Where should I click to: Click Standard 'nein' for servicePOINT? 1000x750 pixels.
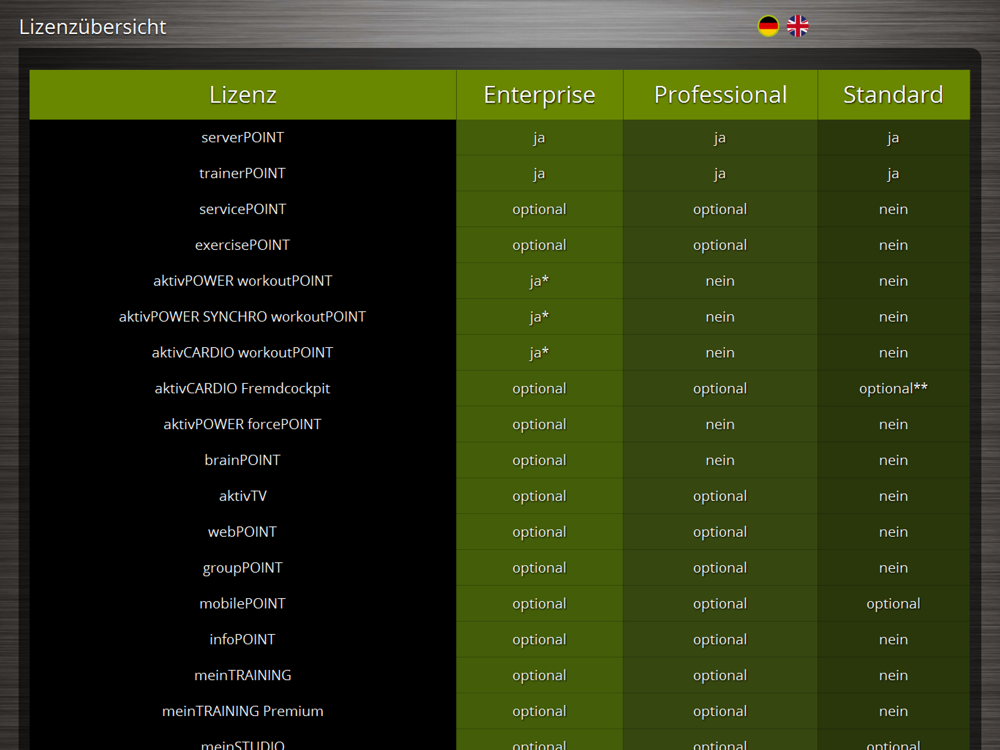point(893,209)
